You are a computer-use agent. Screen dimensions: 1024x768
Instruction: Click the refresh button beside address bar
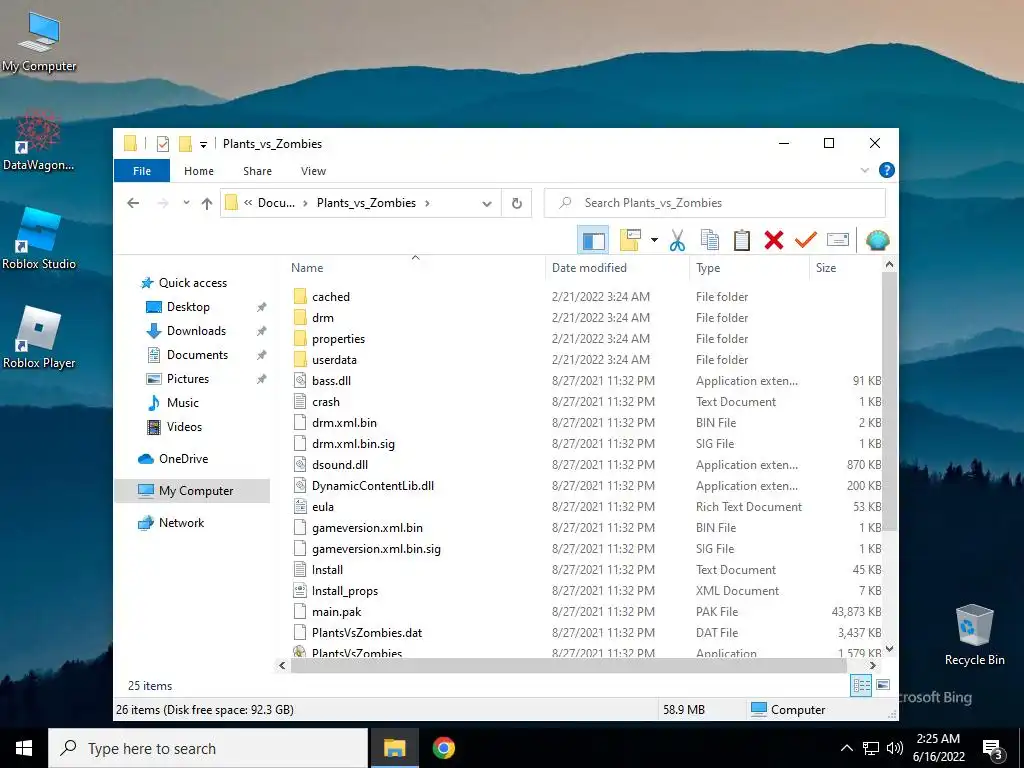(517, 203)
